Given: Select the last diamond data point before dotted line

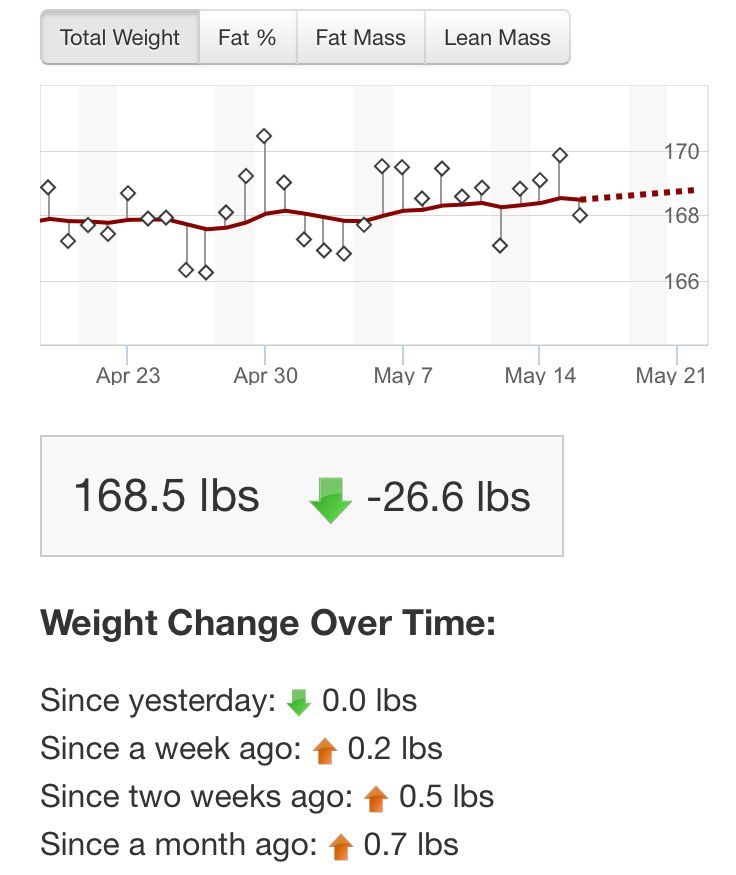Looking at the screenshot, I should coord(580,215).
